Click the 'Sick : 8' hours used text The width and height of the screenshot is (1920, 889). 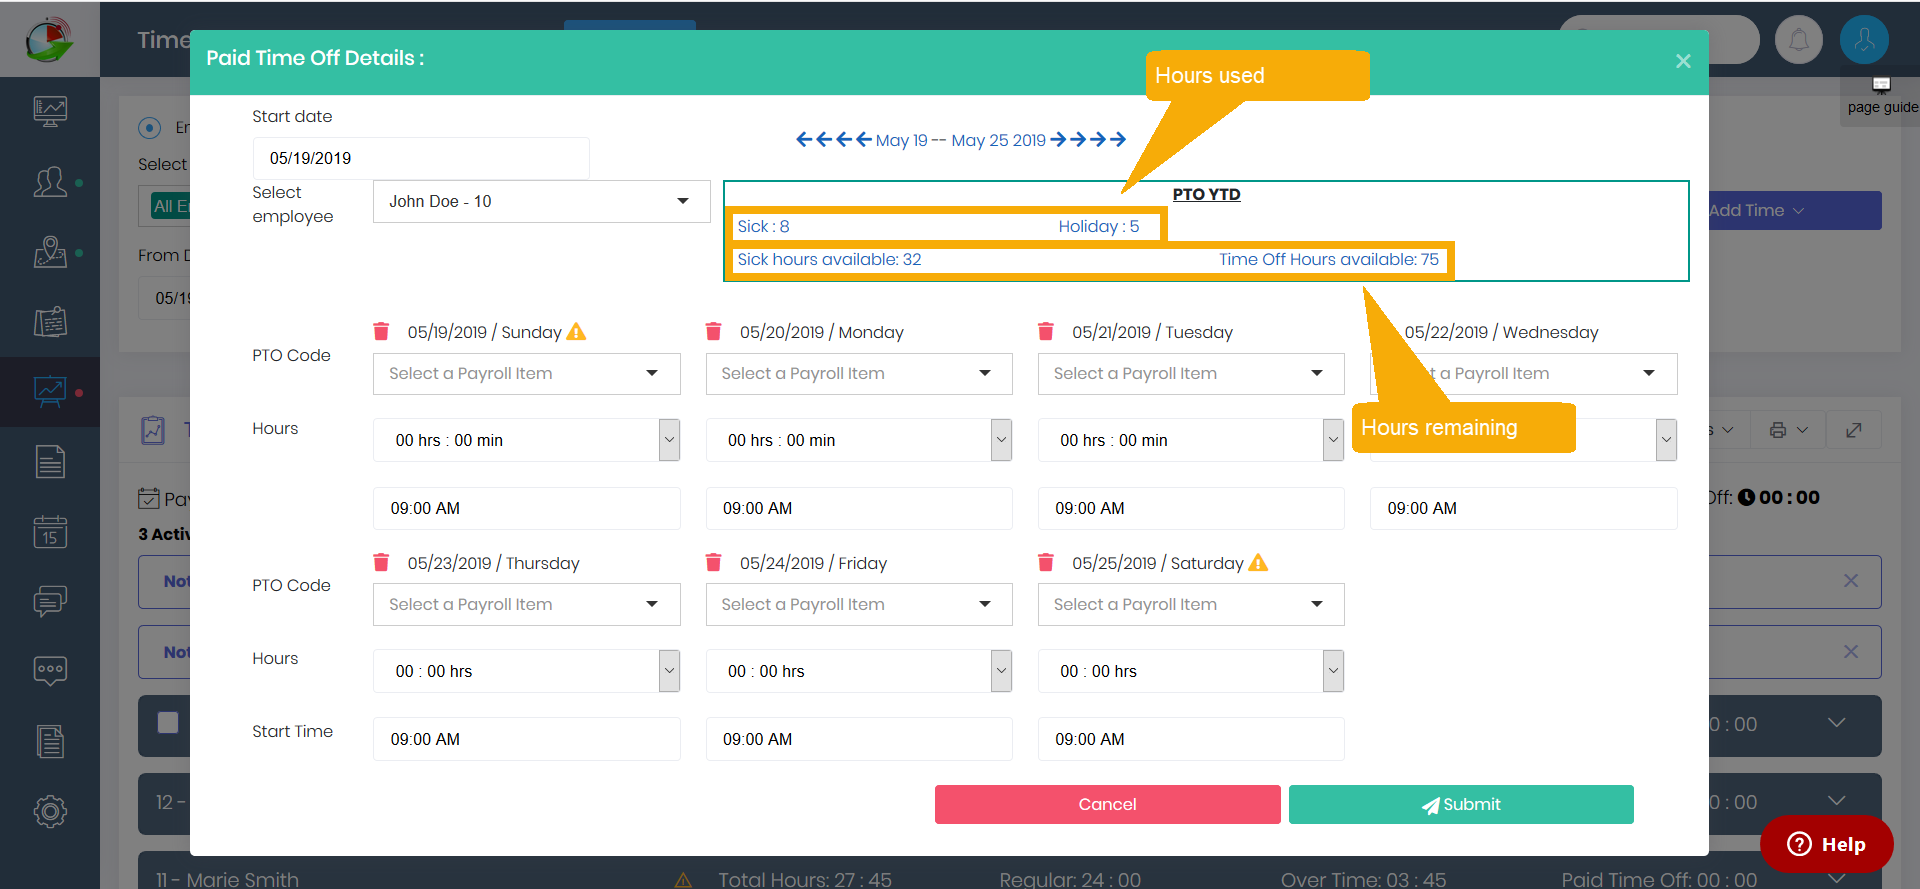pos(763,226)
